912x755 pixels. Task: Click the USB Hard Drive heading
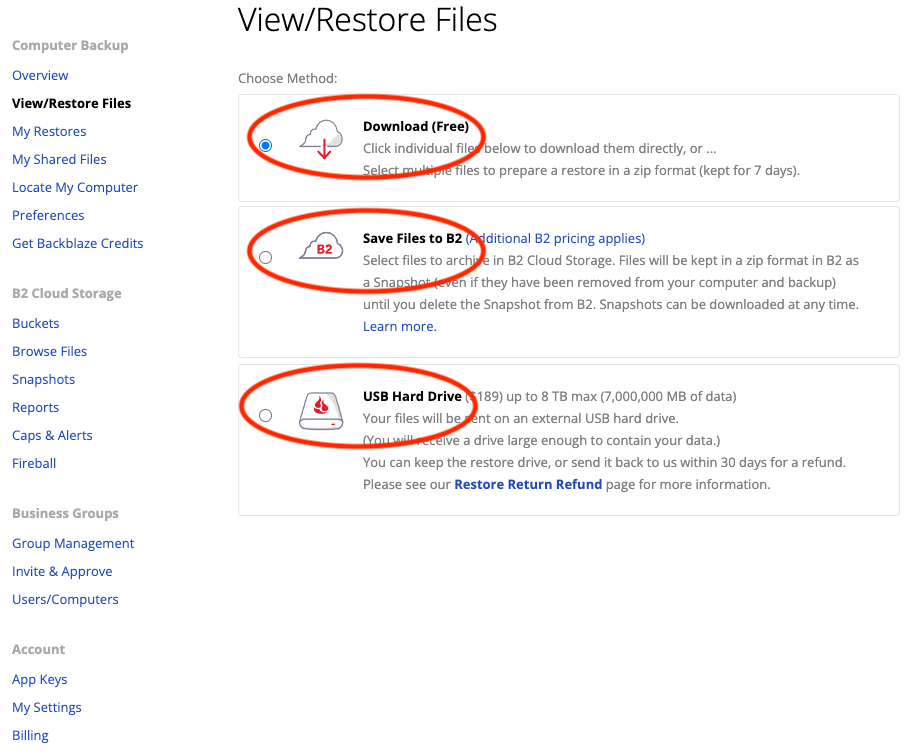[412, 396]
